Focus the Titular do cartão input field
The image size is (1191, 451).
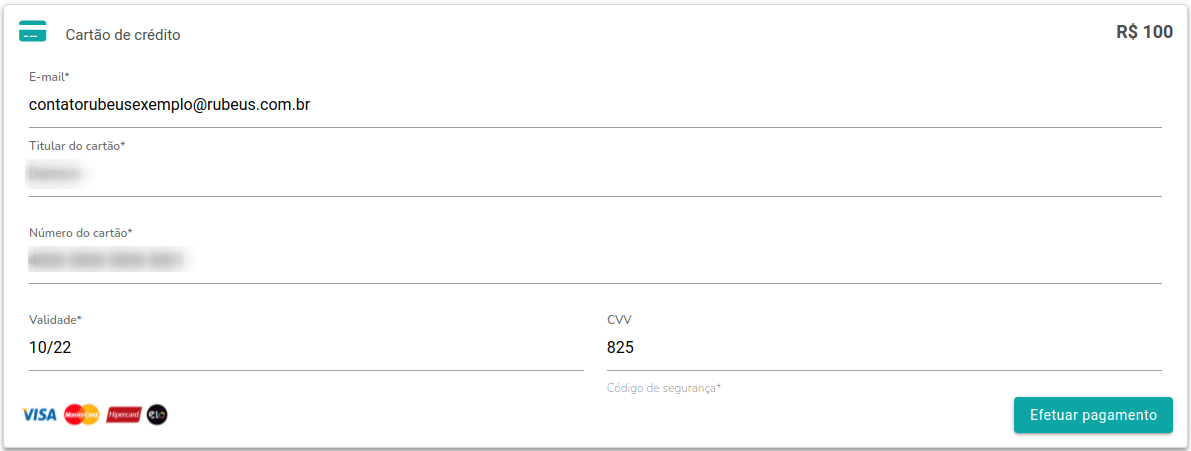point(596,175)
